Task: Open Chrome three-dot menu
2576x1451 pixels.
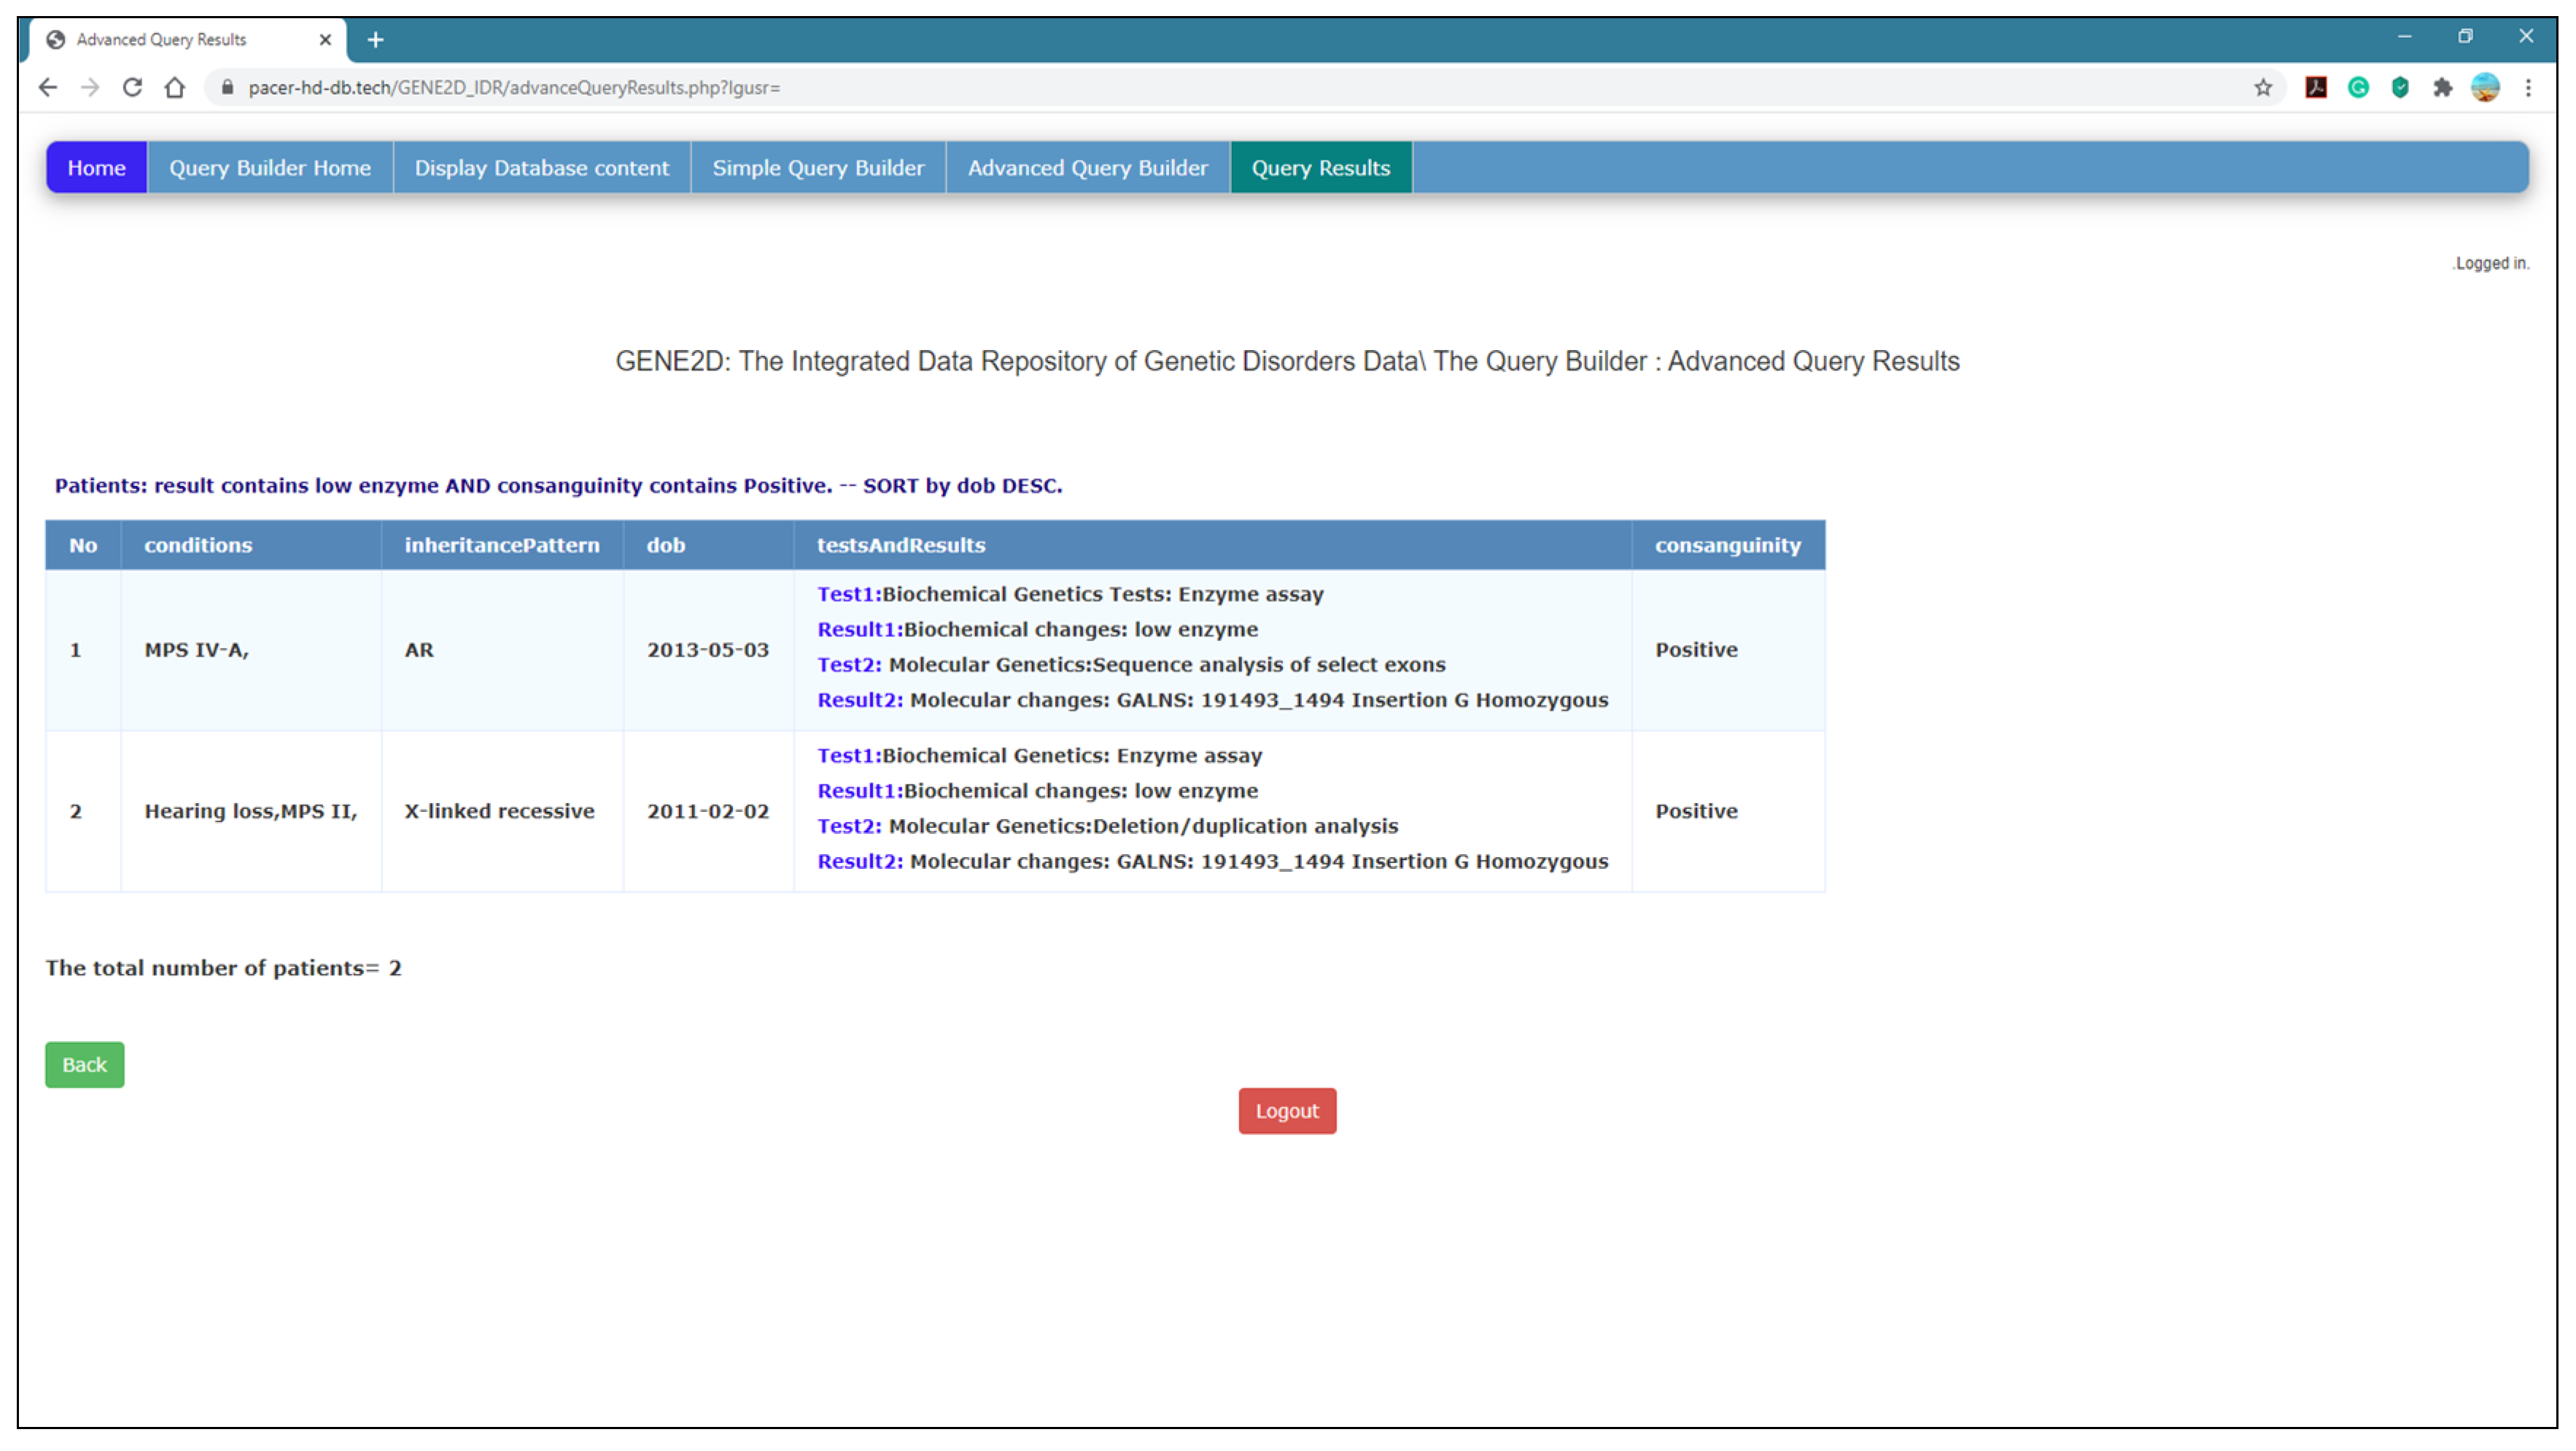Action: coord(2528,88)
